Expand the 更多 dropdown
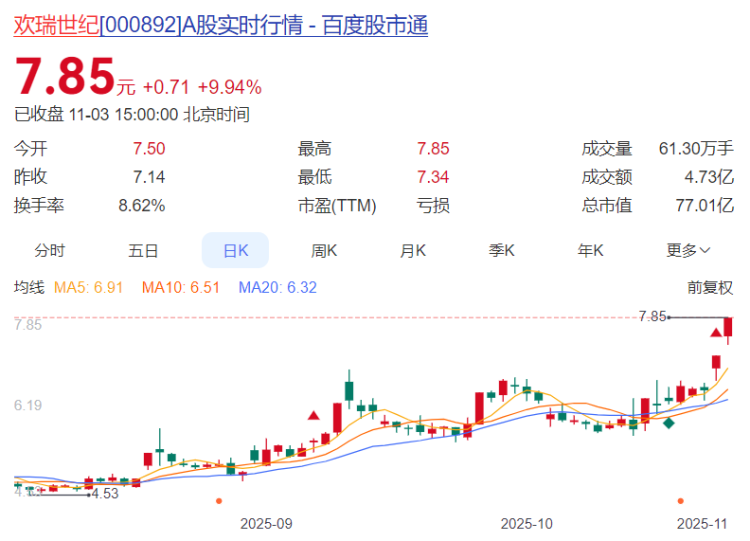This screenshot has width=750, height=541. [x=688, y=250]
